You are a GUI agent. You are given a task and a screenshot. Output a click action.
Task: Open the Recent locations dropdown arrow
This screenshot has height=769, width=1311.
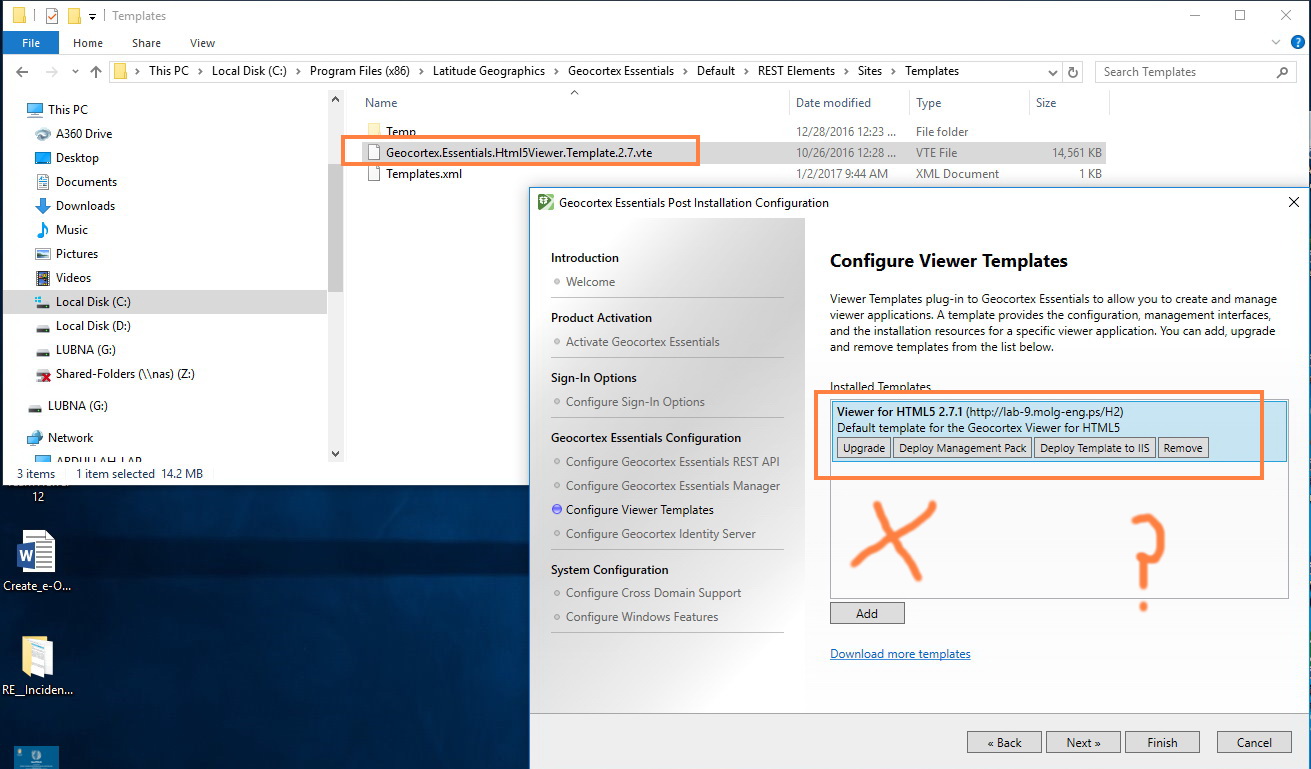[x=73, y=72]
